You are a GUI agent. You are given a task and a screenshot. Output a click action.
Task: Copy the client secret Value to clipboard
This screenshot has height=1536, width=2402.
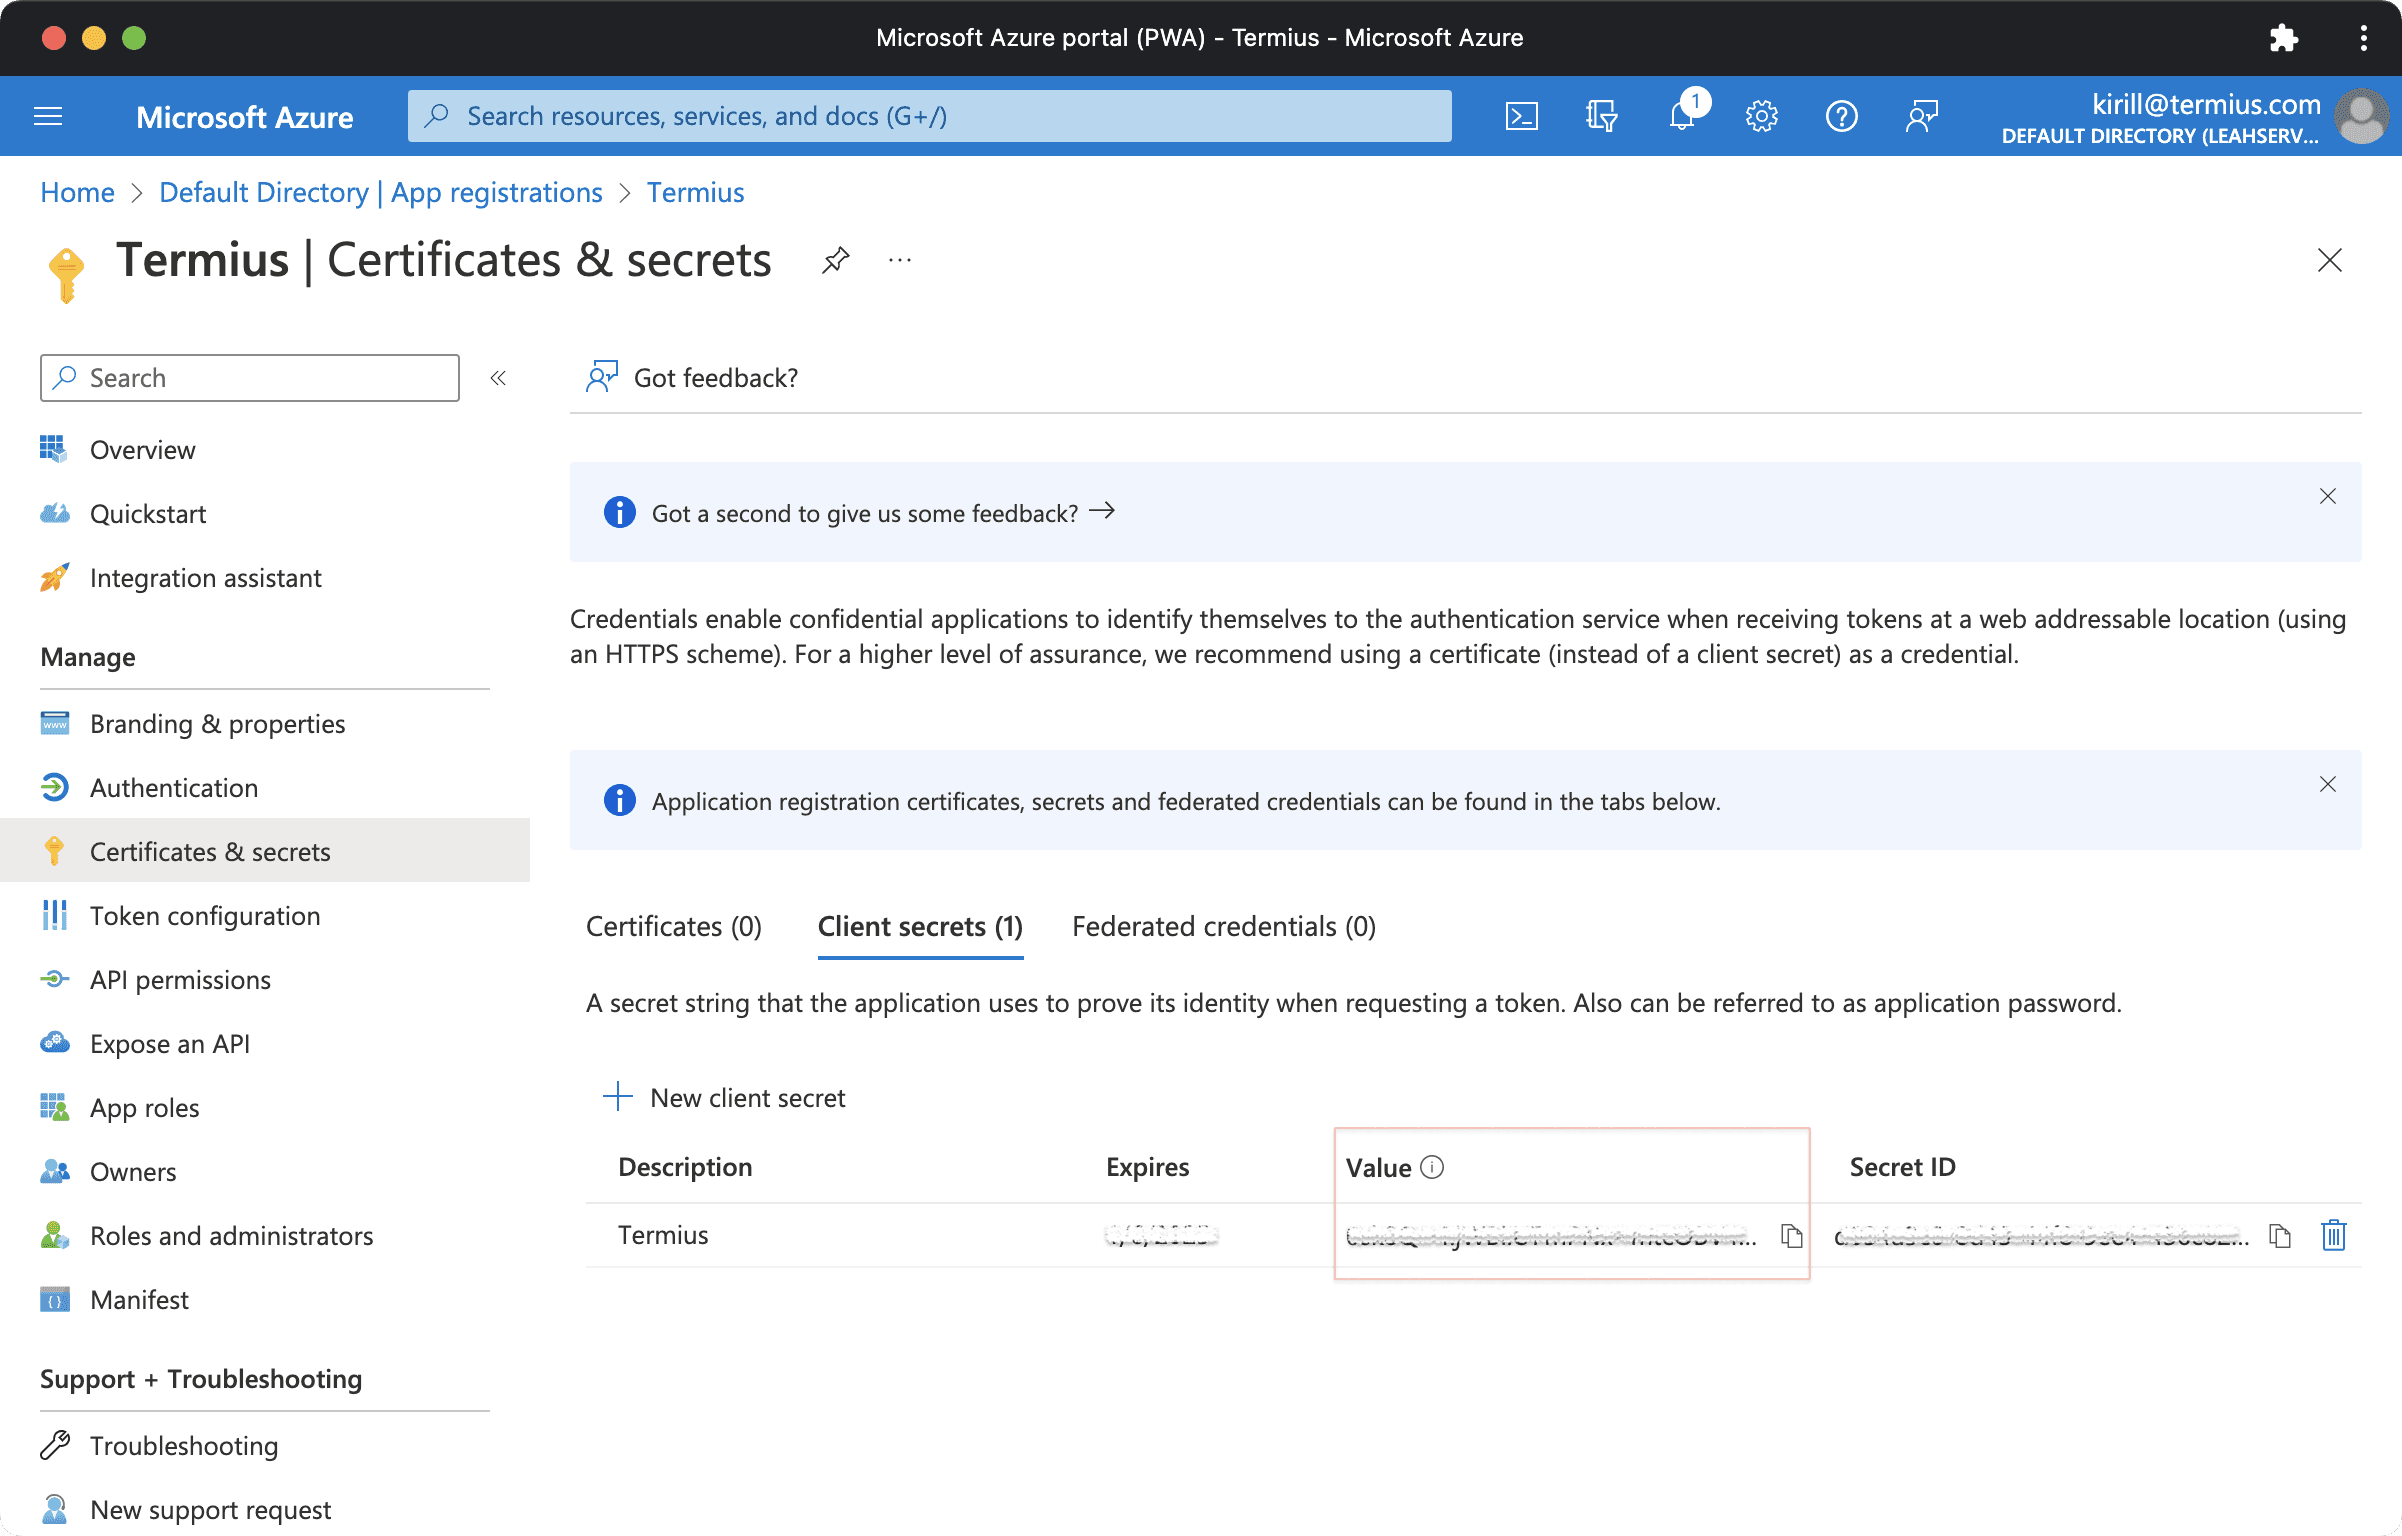[x=1791, y=1236]
